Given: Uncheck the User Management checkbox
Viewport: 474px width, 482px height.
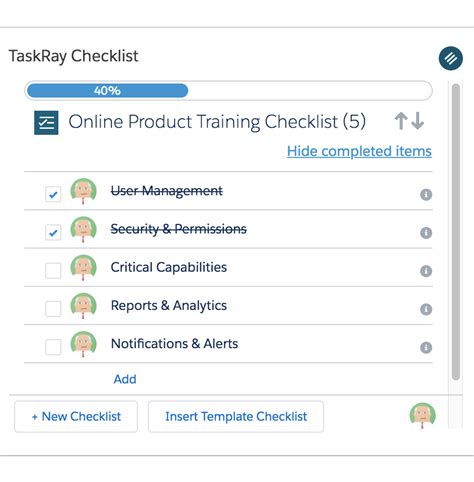Looking at the screenshot, I should click(53, 194).
